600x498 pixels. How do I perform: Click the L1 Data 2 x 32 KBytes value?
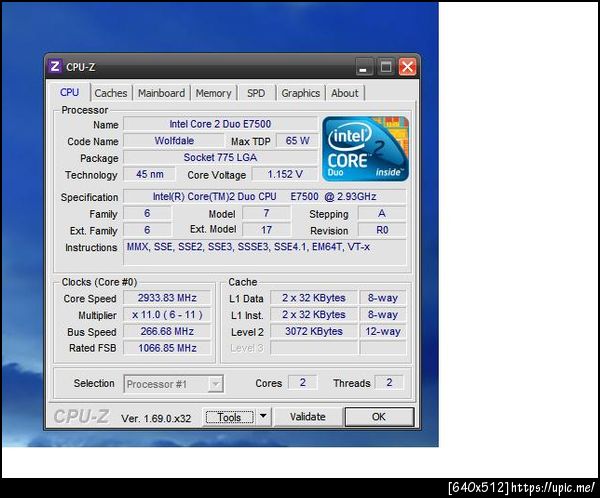[x=314, y=298]
